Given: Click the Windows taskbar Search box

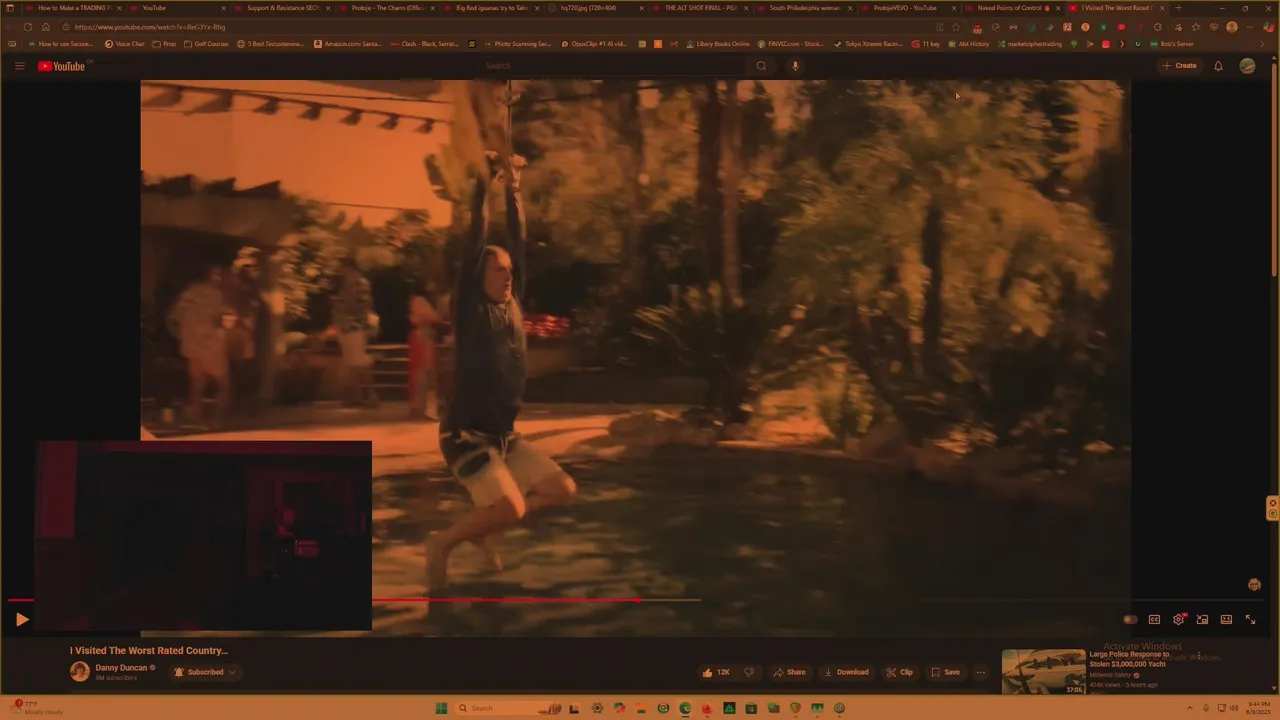Looking at the screenshot, I should point(508,708).
